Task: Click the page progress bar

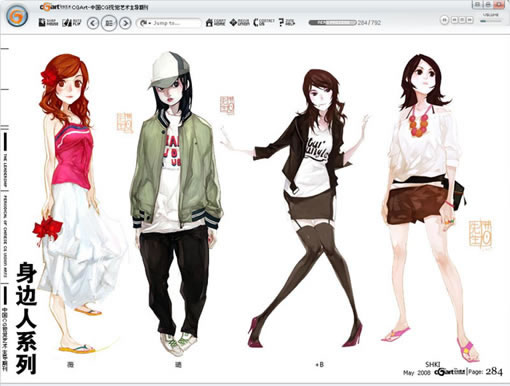Action: click(332, 23)
